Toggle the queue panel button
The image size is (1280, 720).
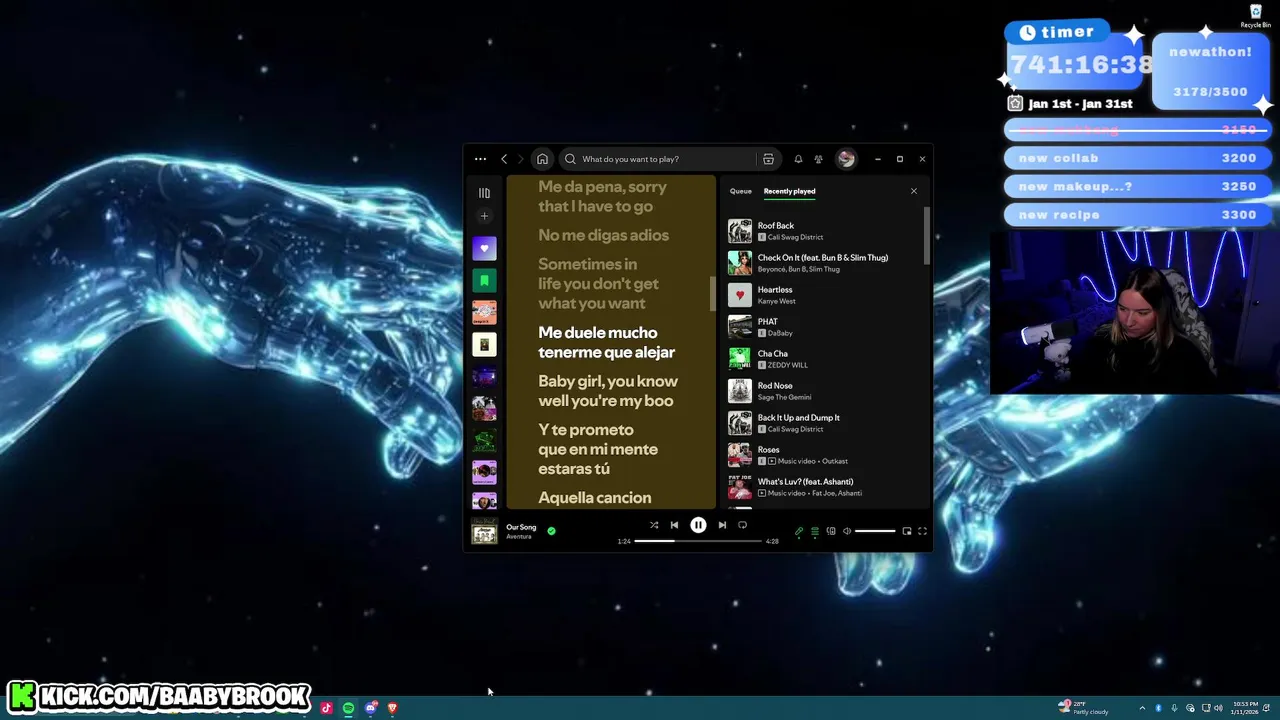tap(815, 531)
